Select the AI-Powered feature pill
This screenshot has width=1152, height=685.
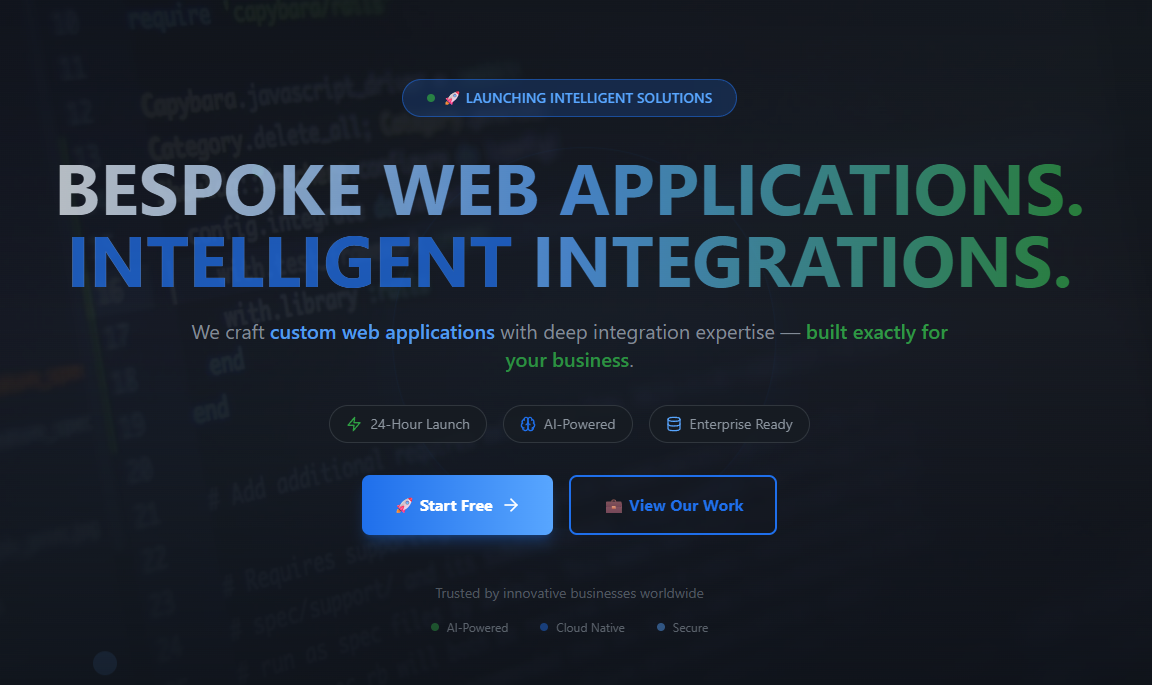(x=568, y=424)
